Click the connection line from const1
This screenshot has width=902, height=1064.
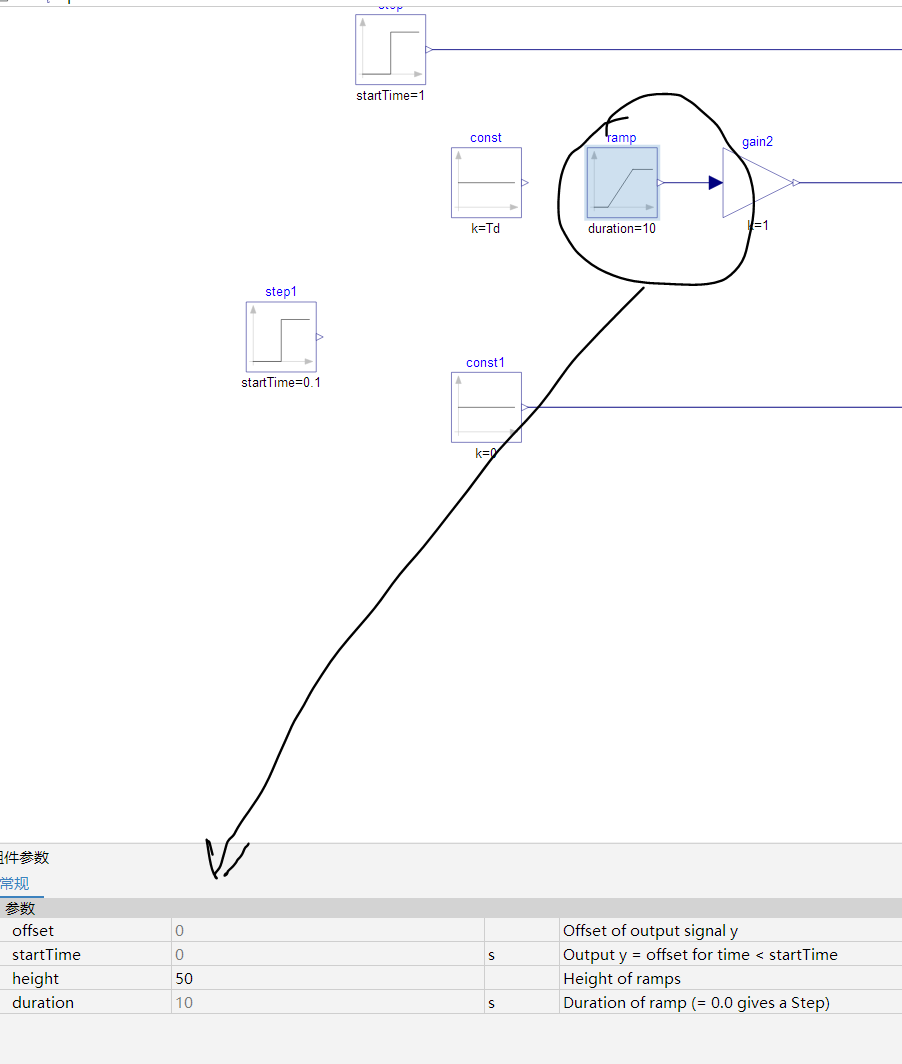click(x=713, y=407)
